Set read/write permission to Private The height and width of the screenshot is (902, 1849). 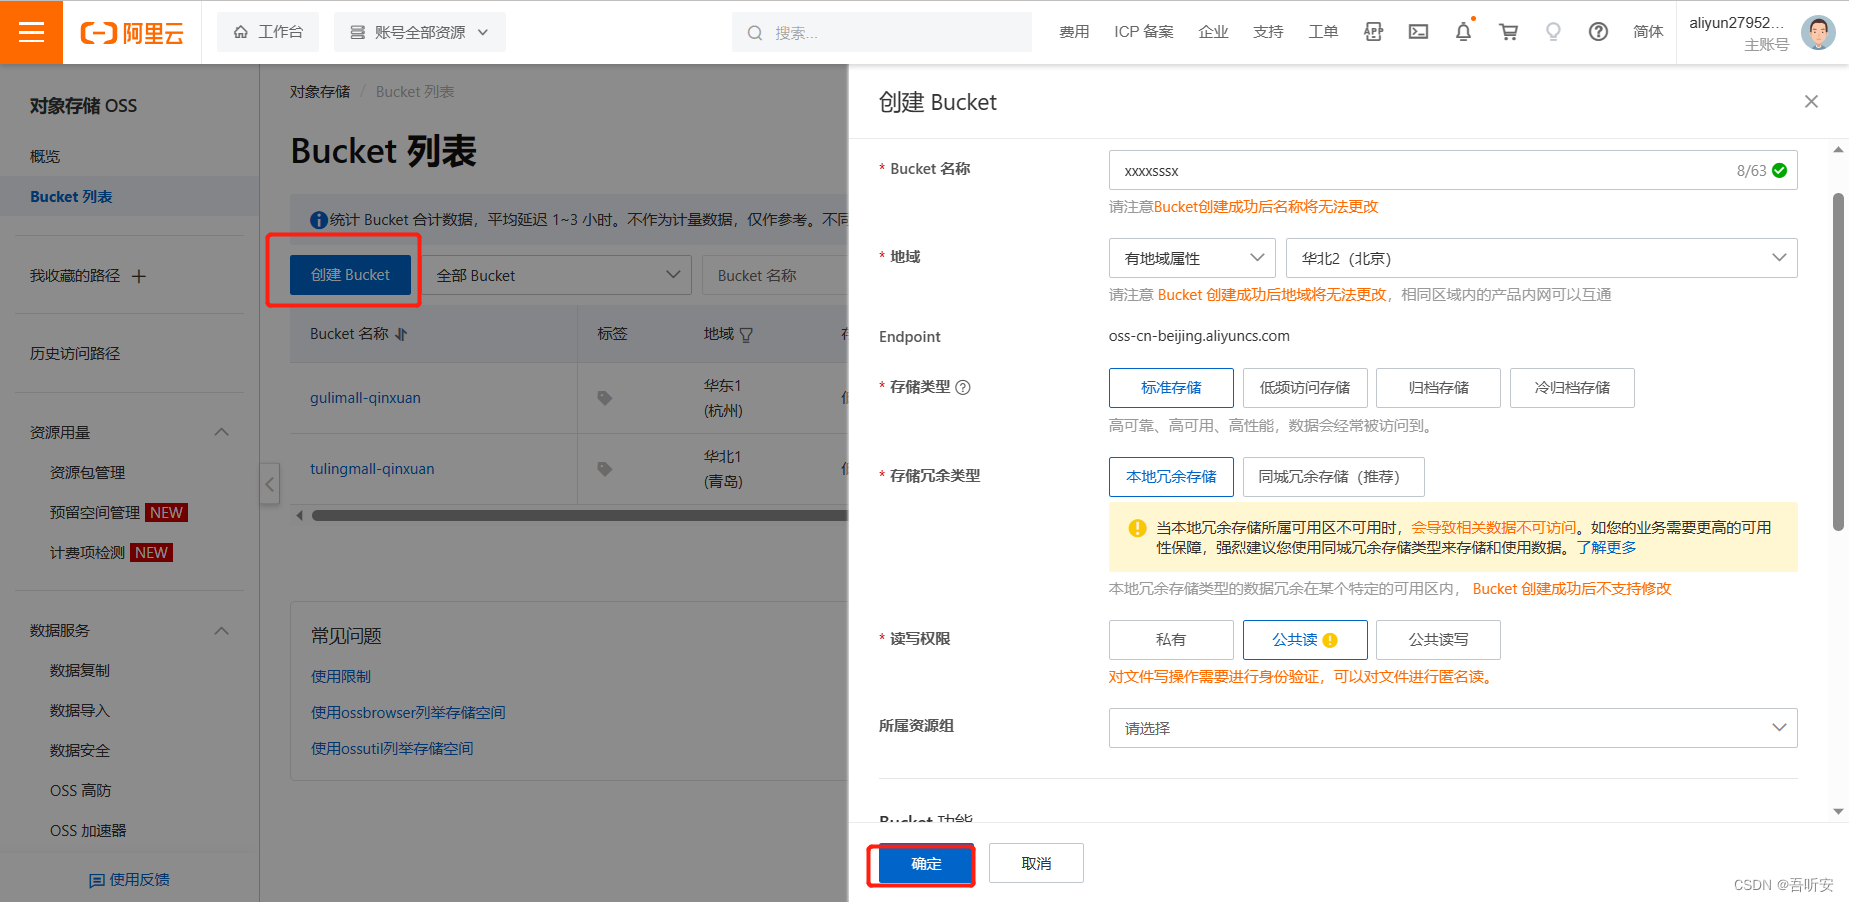tap(1171, 640)
